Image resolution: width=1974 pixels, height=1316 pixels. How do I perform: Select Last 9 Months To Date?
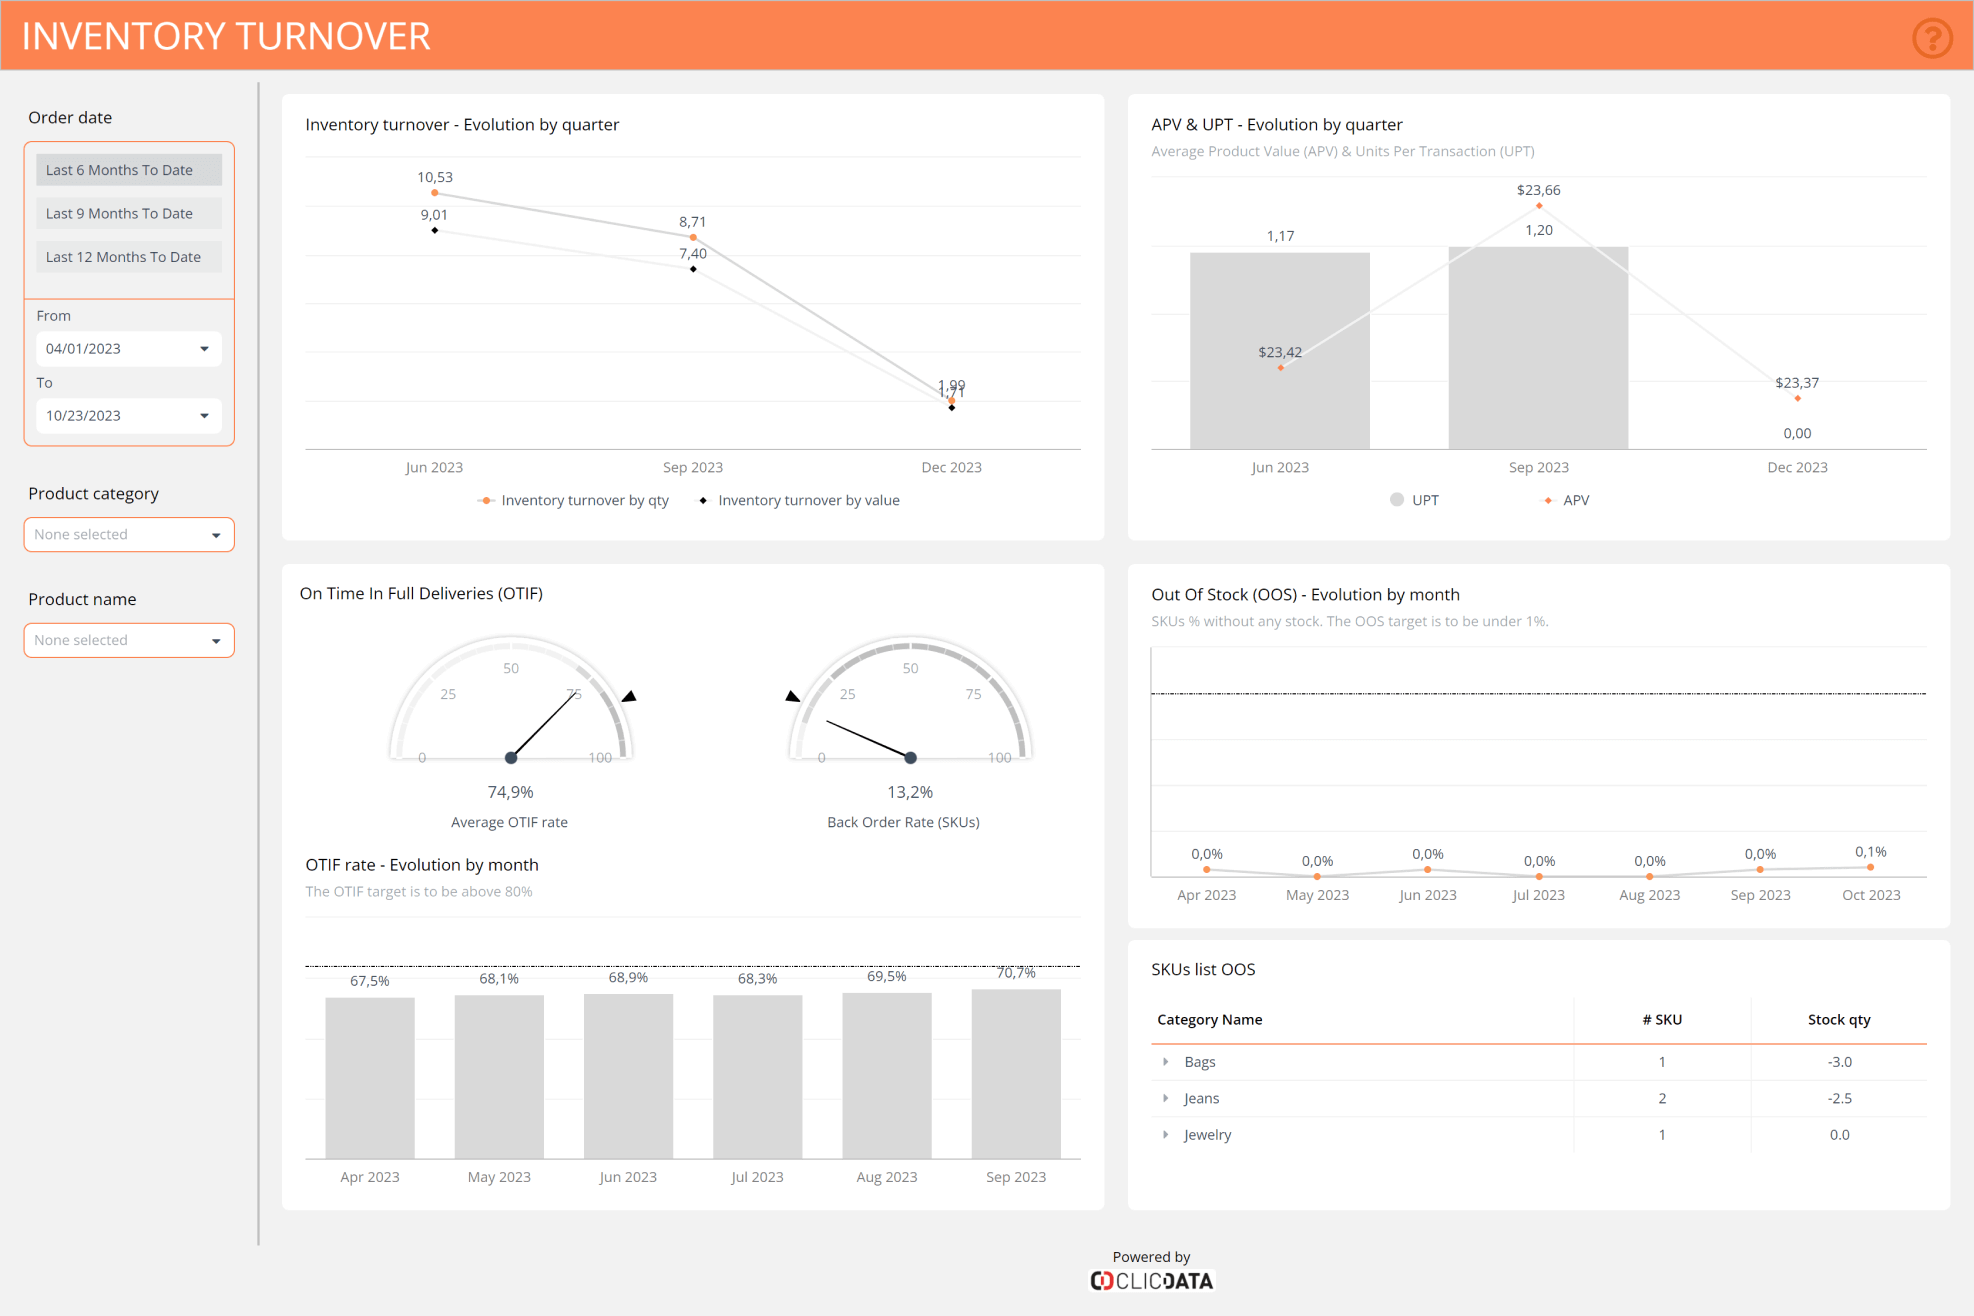point(129,213)
